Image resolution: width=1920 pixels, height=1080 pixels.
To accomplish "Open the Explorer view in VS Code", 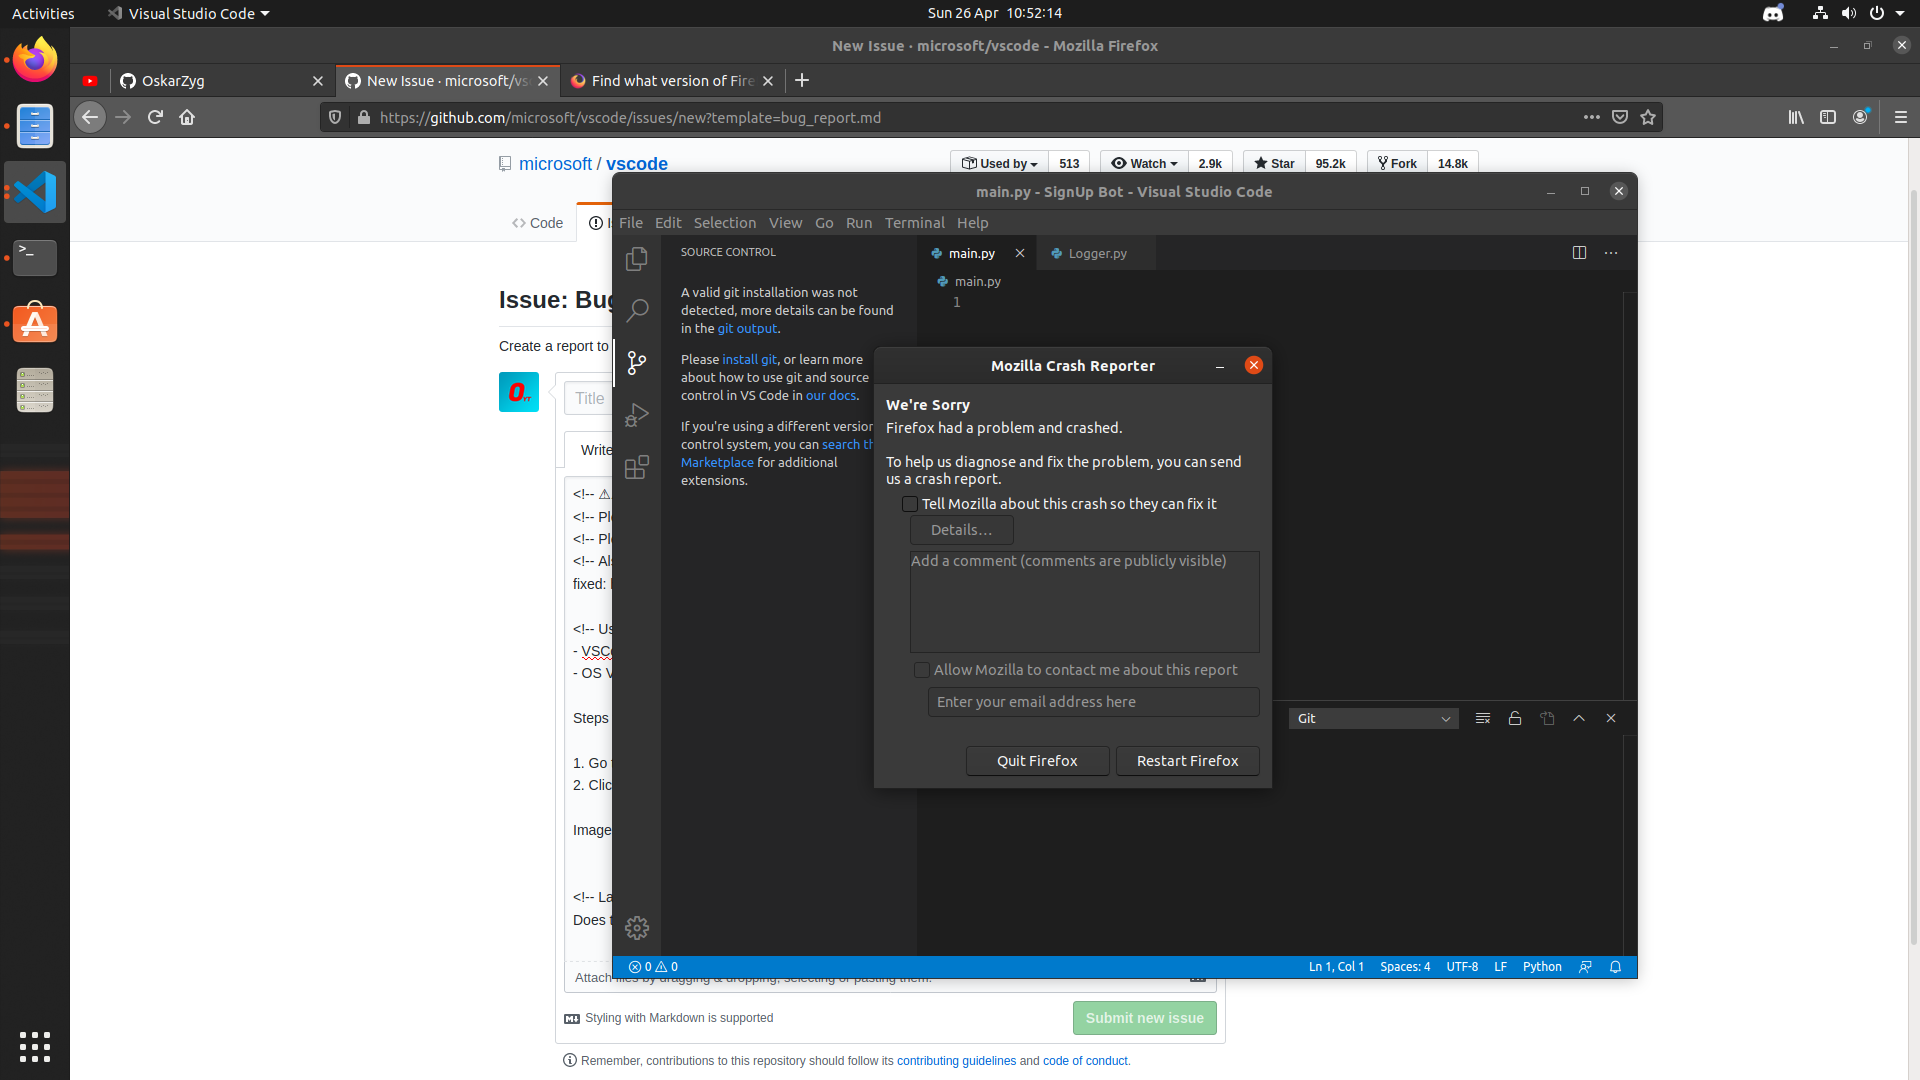I will click(x=637, y=258).
